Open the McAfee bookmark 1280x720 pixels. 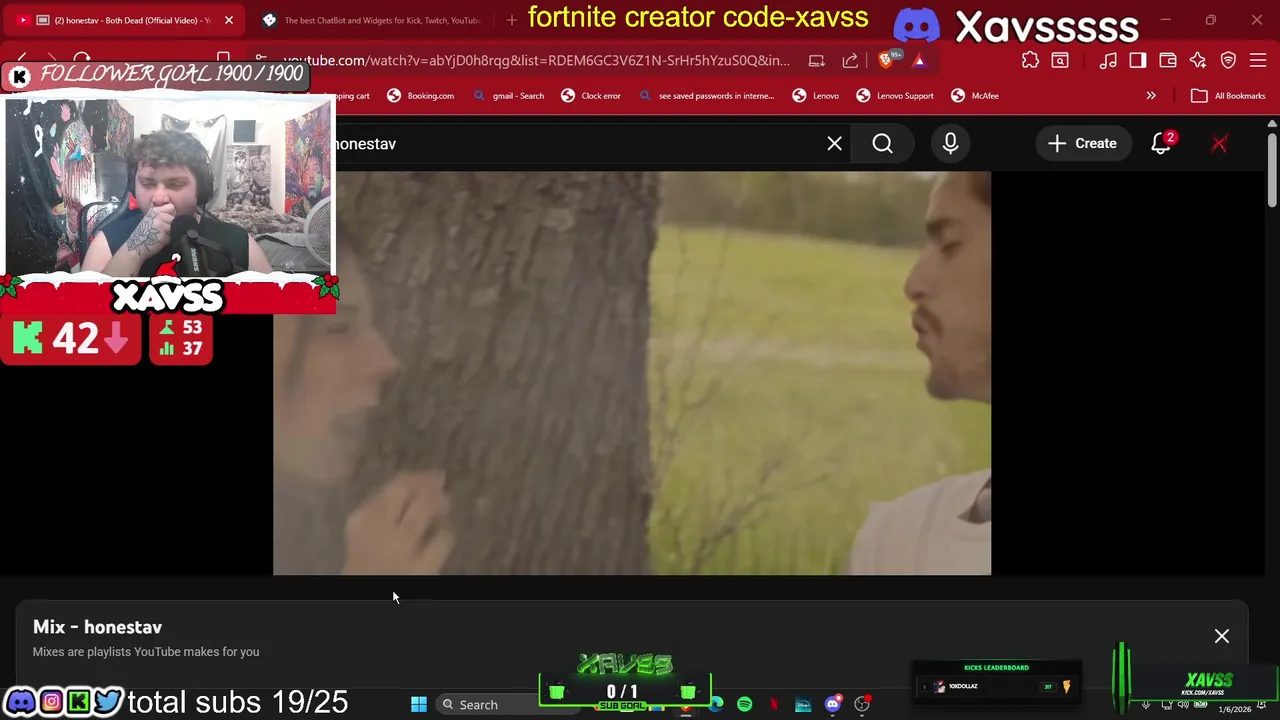[975, 96]
